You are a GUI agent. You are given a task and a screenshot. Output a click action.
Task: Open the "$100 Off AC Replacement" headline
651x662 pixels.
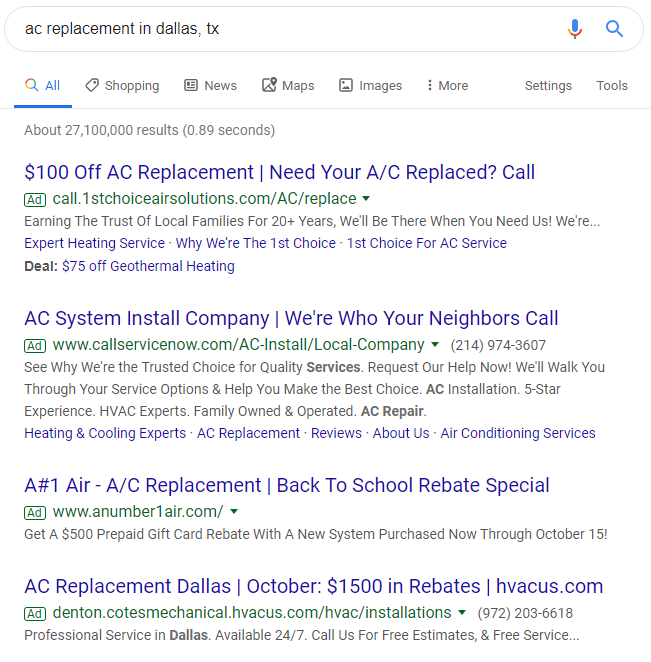(x=279, y=172)
